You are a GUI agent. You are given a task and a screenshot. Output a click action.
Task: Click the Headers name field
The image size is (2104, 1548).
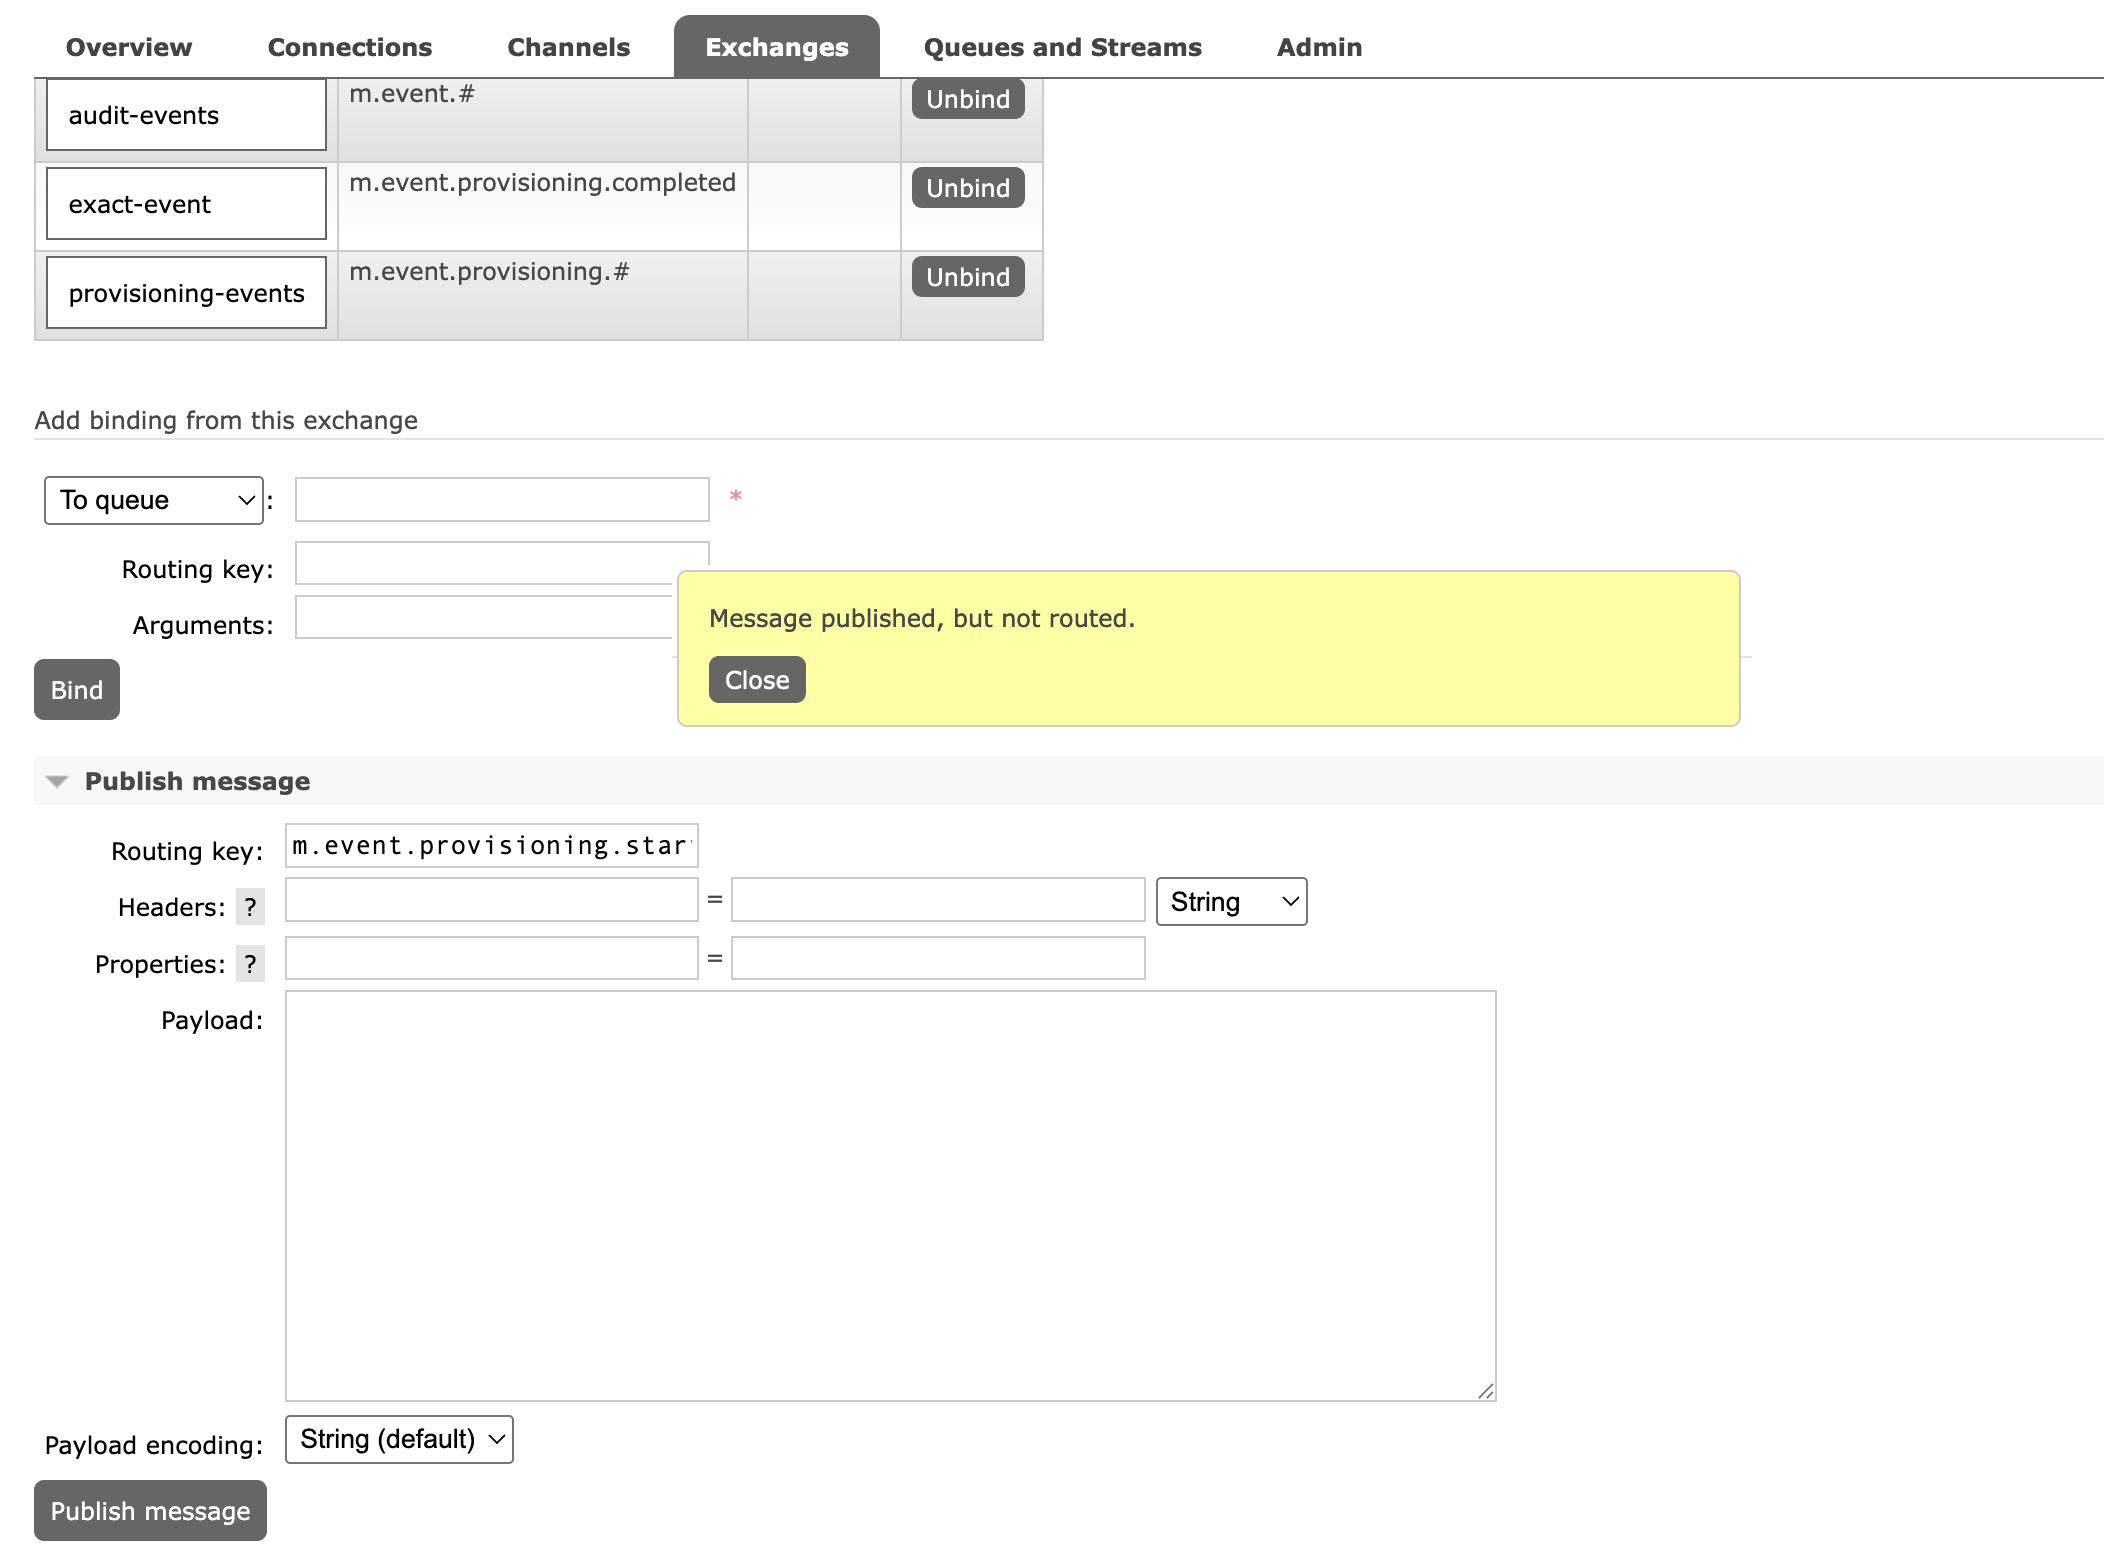pyautogui.click(x=491, y=900)
